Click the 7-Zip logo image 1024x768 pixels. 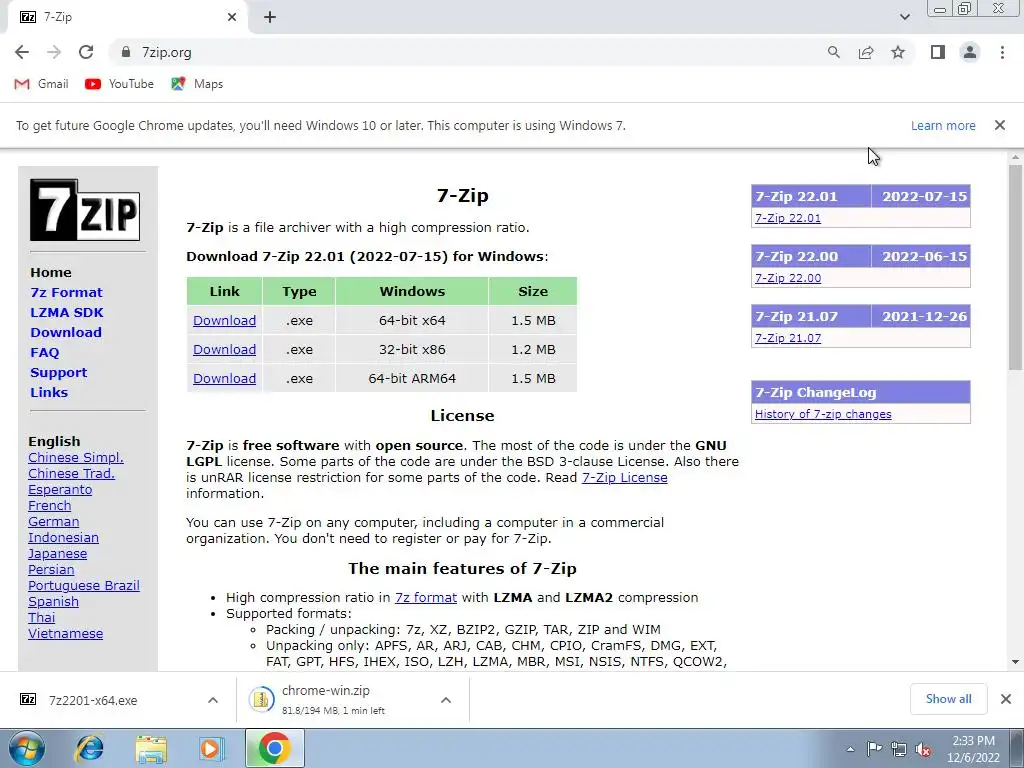click(x=85, y=210)
